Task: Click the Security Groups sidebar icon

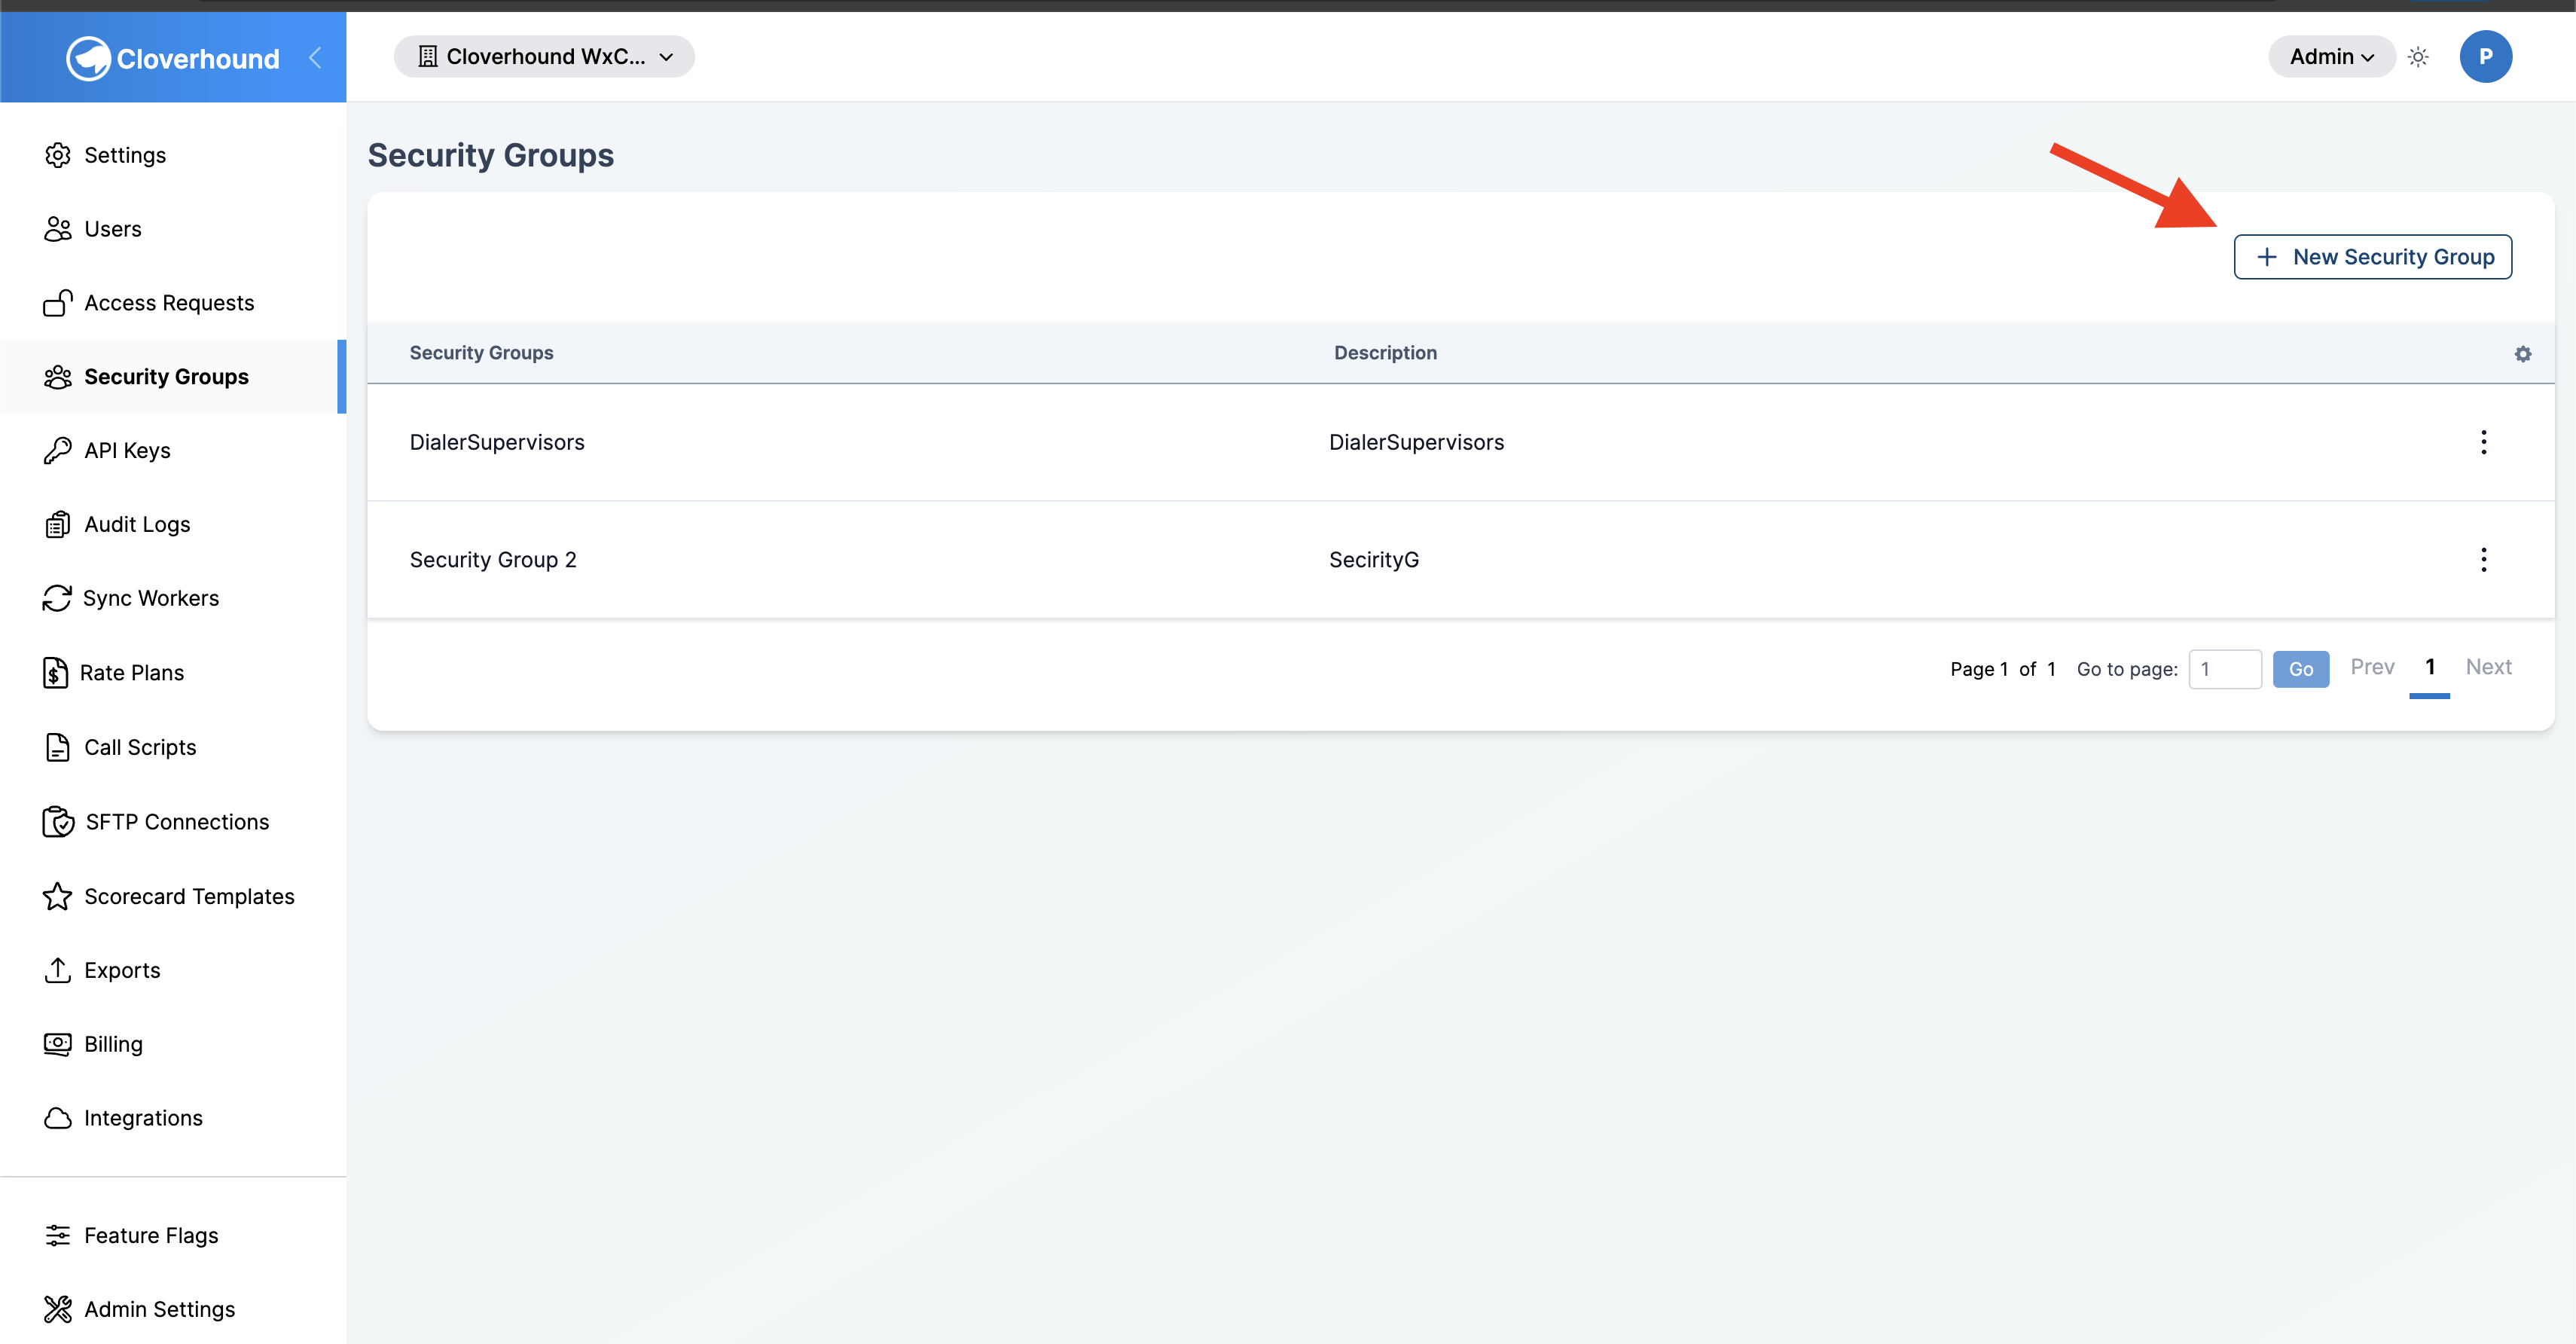Action: pyautogui.click(x=58, y=377)
